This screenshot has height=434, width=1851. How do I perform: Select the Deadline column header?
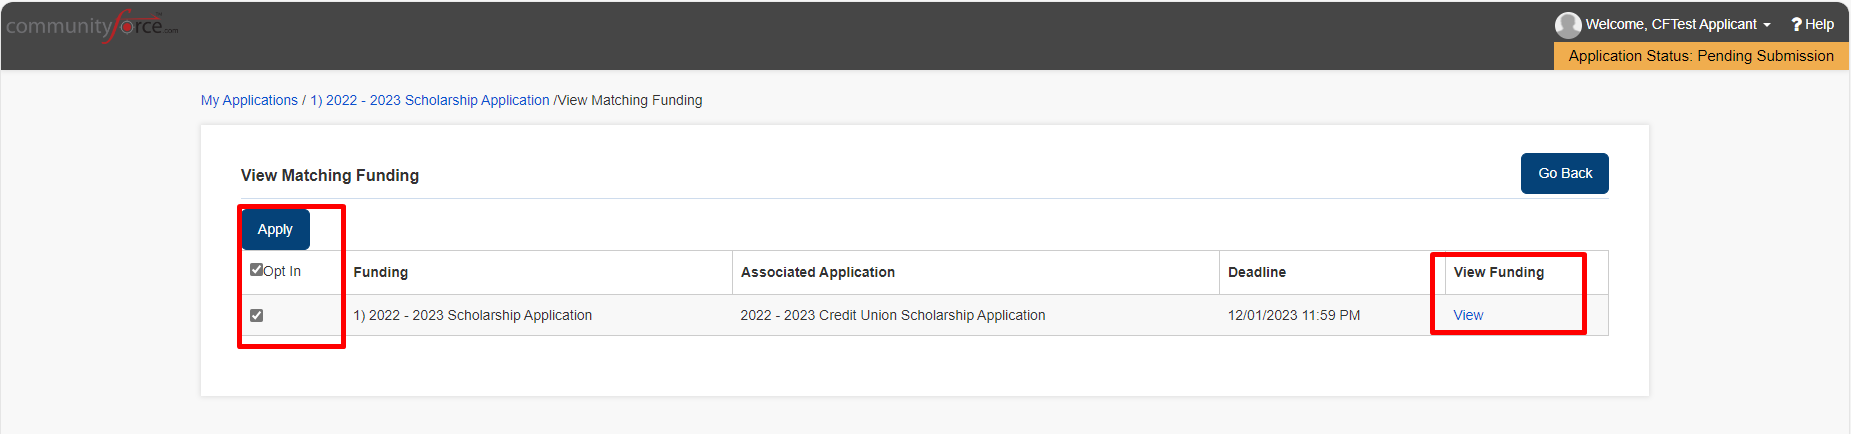[x=1257, y=272]
